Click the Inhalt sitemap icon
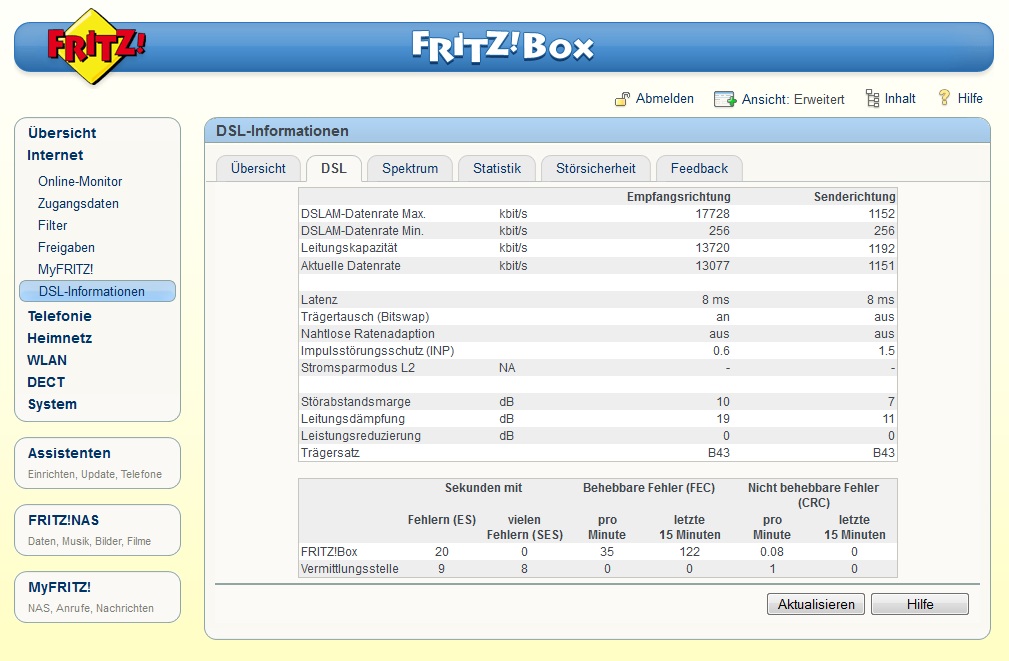The width and height of the screenshot is (1009, 661). (x=873, y=98)
